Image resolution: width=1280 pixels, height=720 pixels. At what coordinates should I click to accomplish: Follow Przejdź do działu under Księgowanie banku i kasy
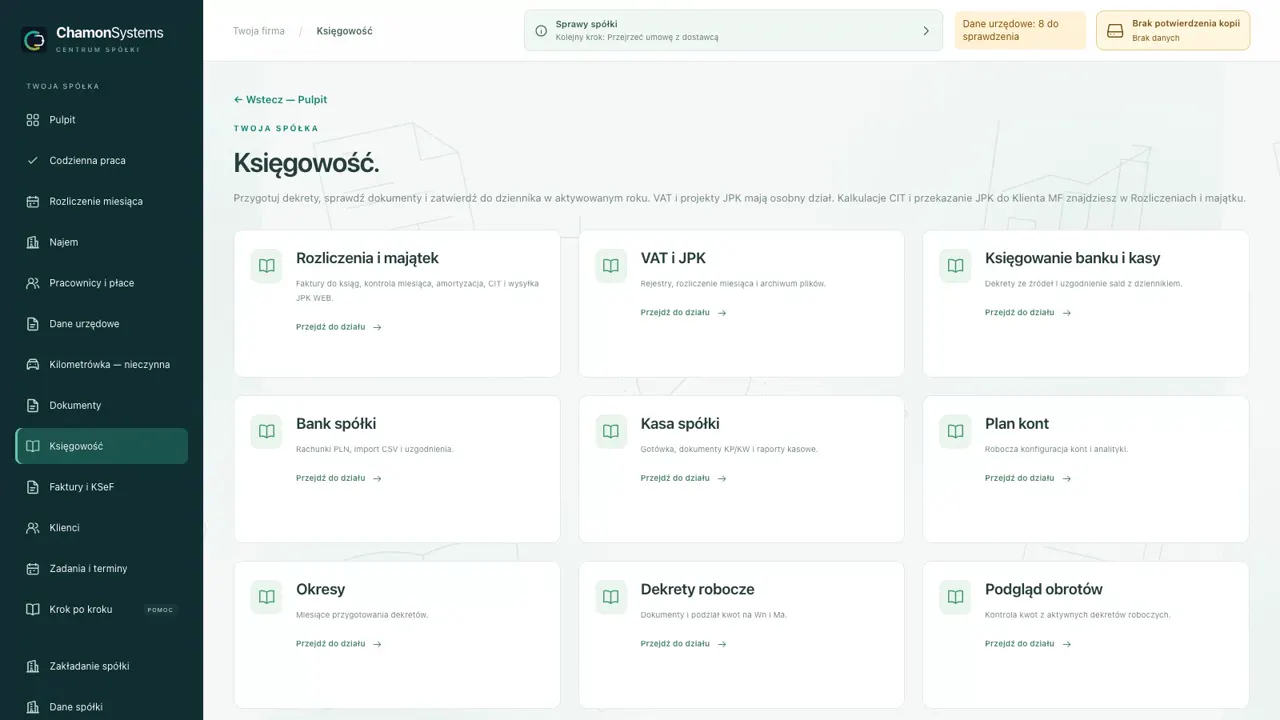pyautogui.click(x=1028, y=313)
